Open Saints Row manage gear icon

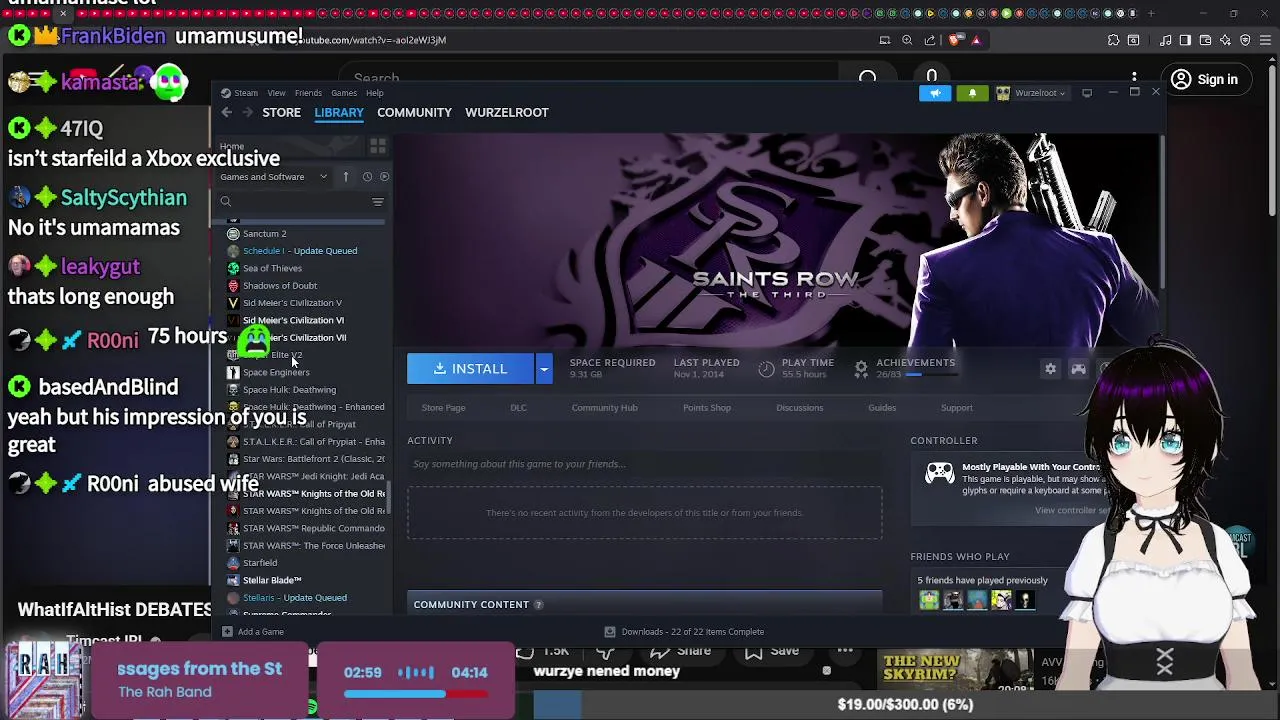pos(1050,369)
